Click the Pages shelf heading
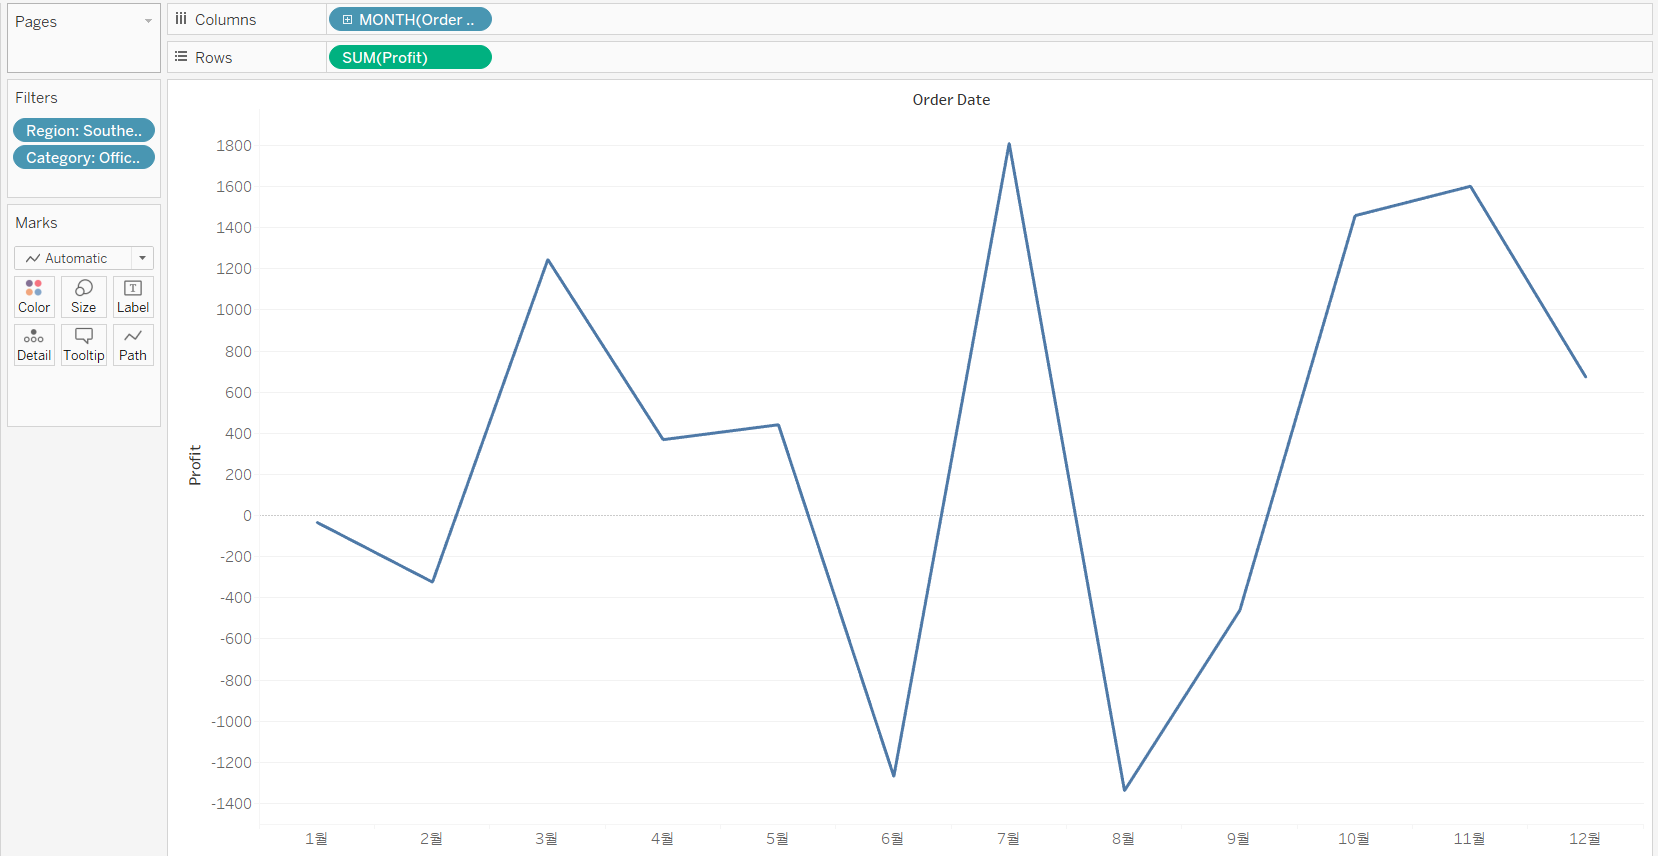Image resolution: width=1658 pixels, height=856 pixels. tap(36, 22)
